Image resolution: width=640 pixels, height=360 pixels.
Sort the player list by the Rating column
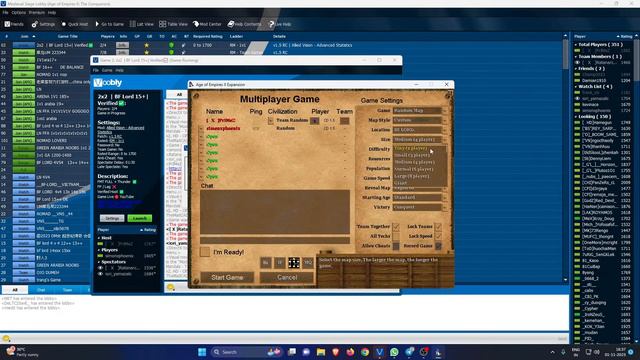coord(626,37)
